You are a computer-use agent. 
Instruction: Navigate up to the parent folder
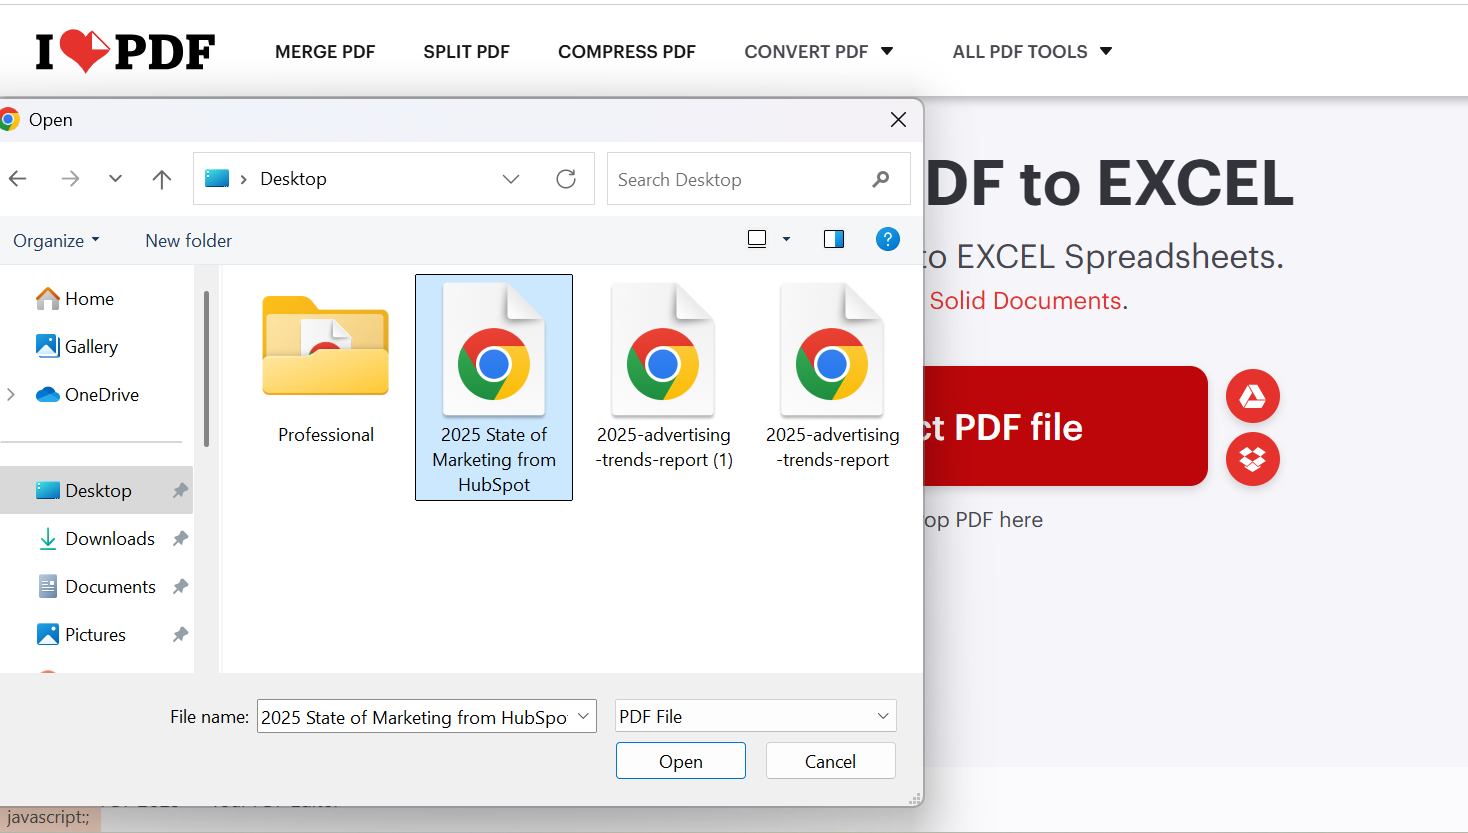click(x=161, y=178)
